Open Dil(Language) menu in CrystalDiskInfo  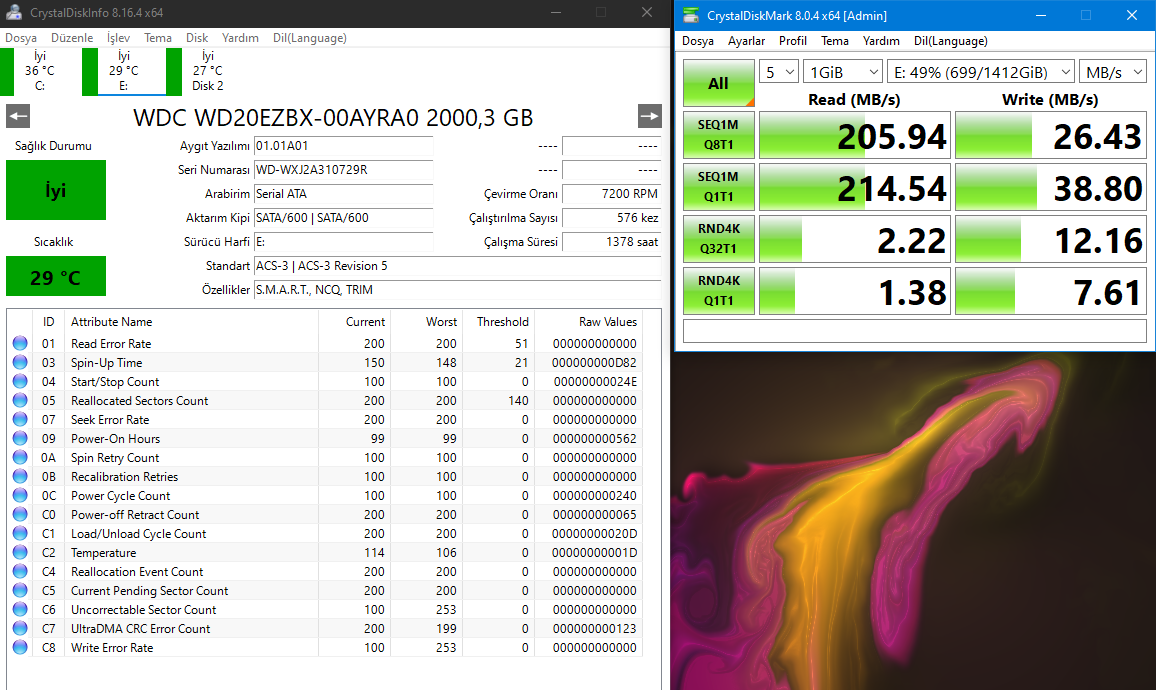[x=310, y=38]
